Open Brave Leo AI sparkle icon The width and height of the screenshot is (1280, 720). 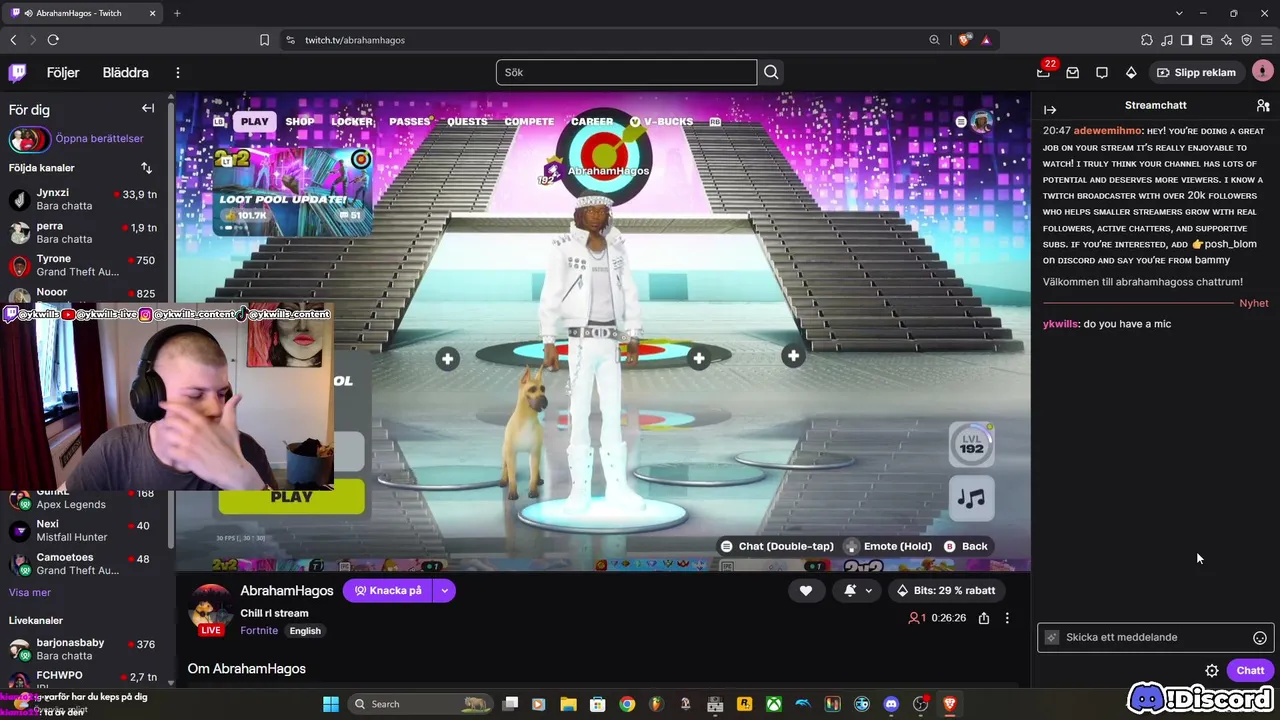coord(1226,40)
